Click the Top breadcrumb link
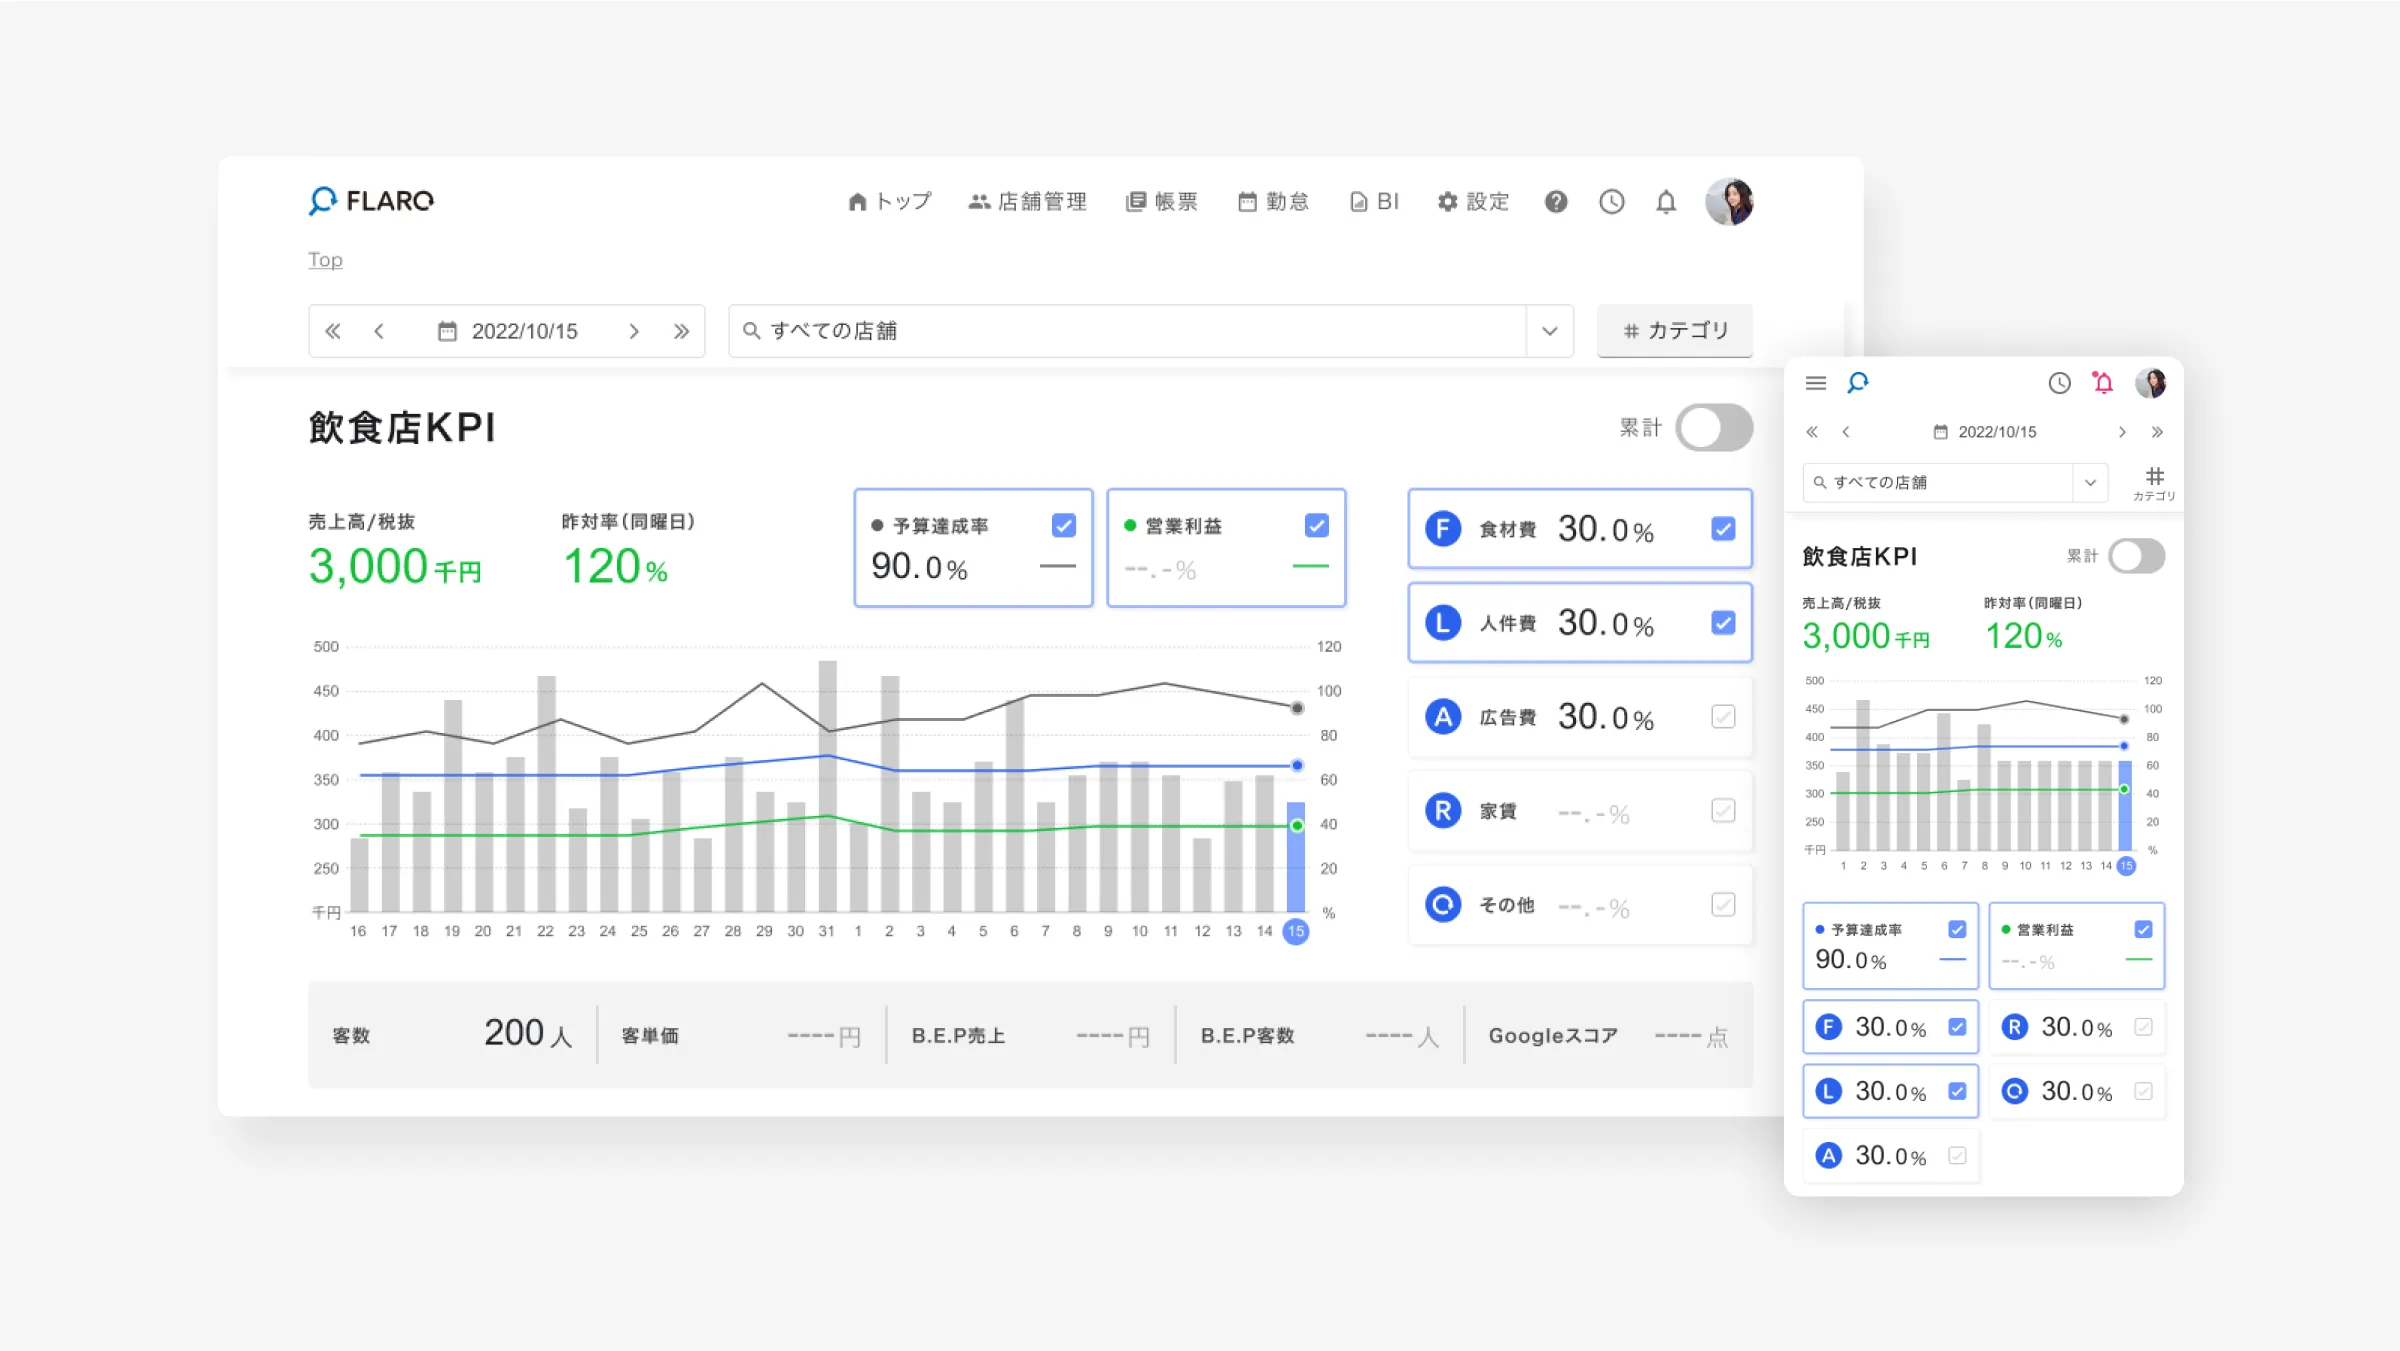2400x1351 pixels. (325, 259)
